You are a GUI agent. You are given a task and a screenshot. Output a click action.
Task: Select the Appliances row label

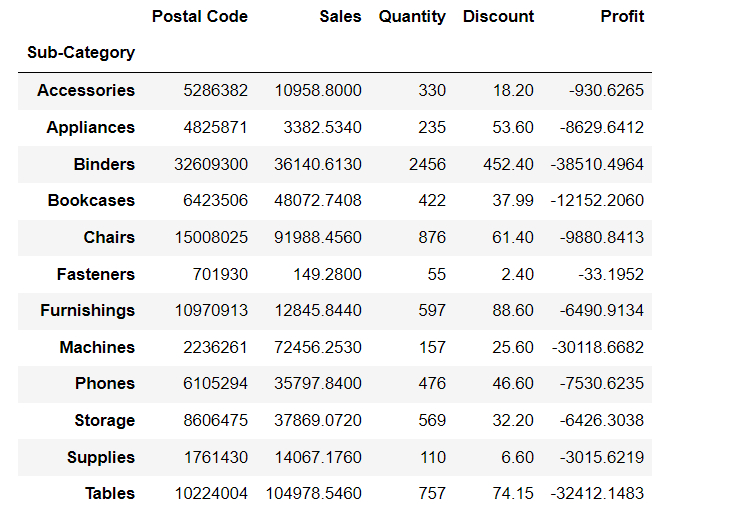(91, 128)
